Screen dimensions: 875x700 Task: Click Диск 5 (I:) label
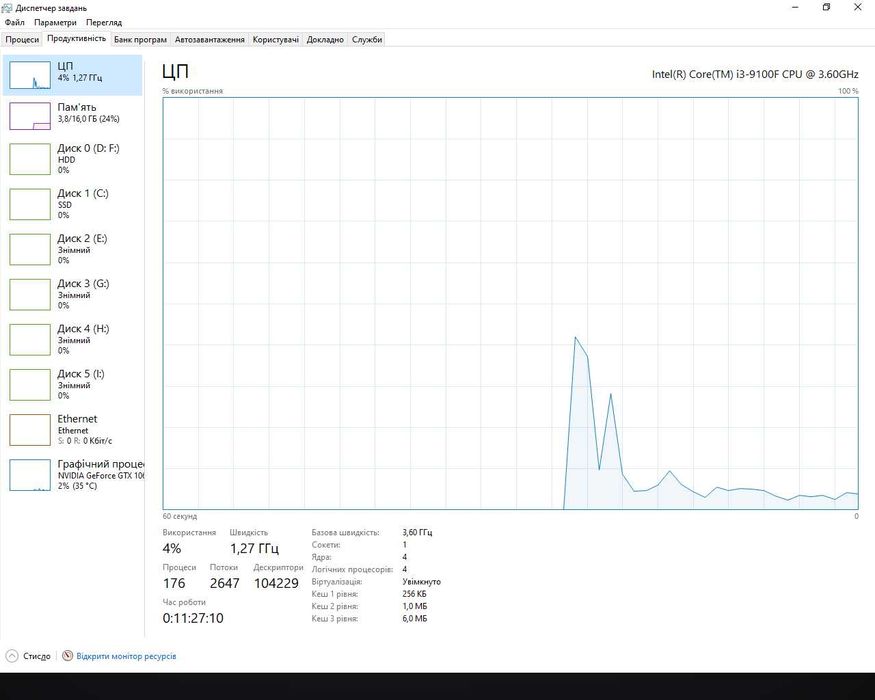click(81, 374)
